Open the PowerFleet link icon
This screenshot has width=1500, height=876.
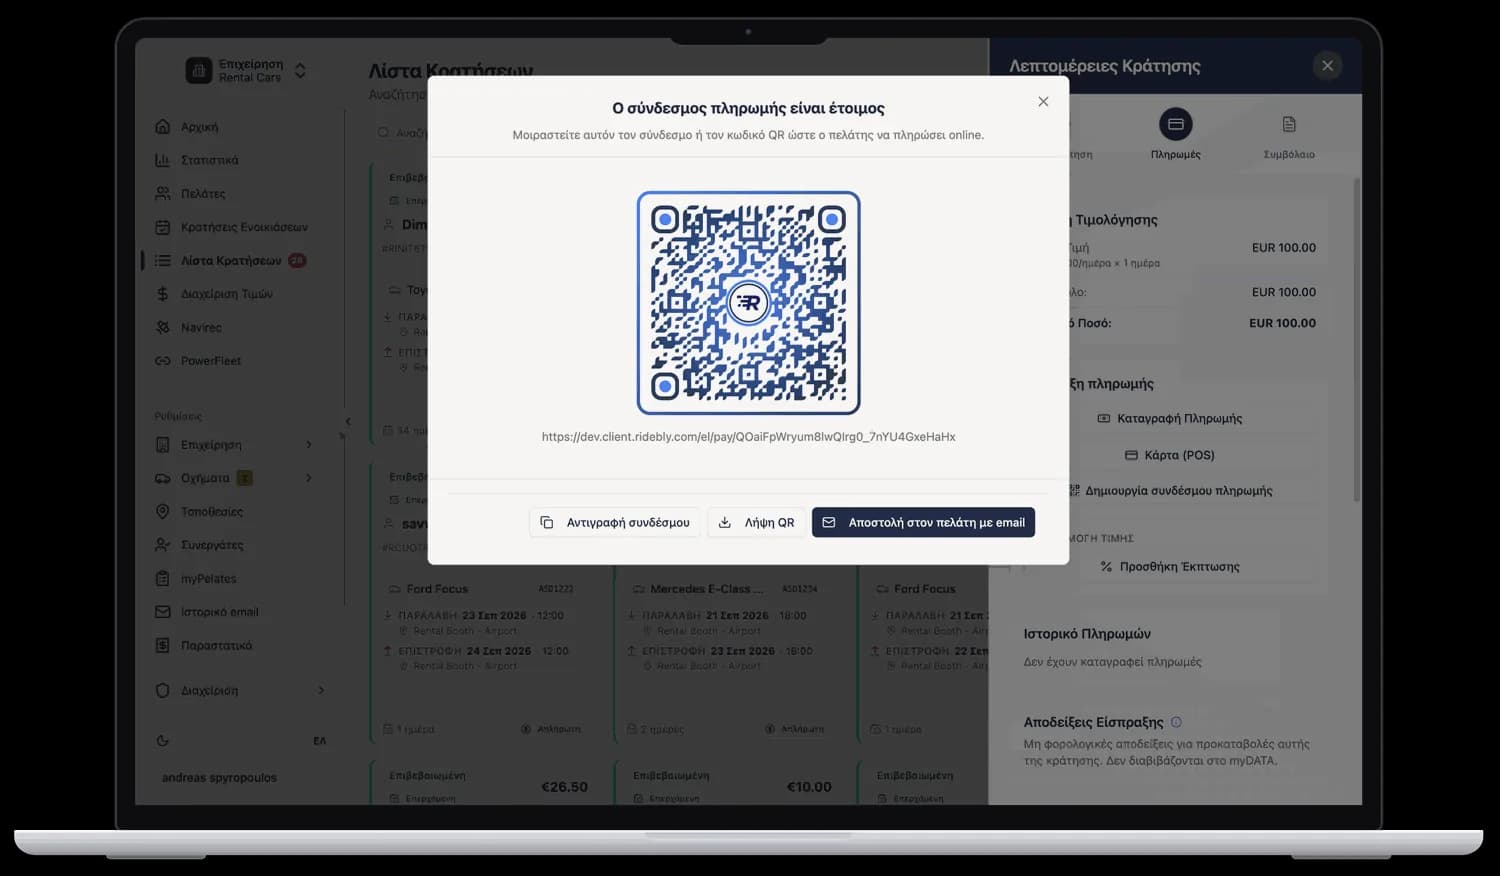click(163, 360)
